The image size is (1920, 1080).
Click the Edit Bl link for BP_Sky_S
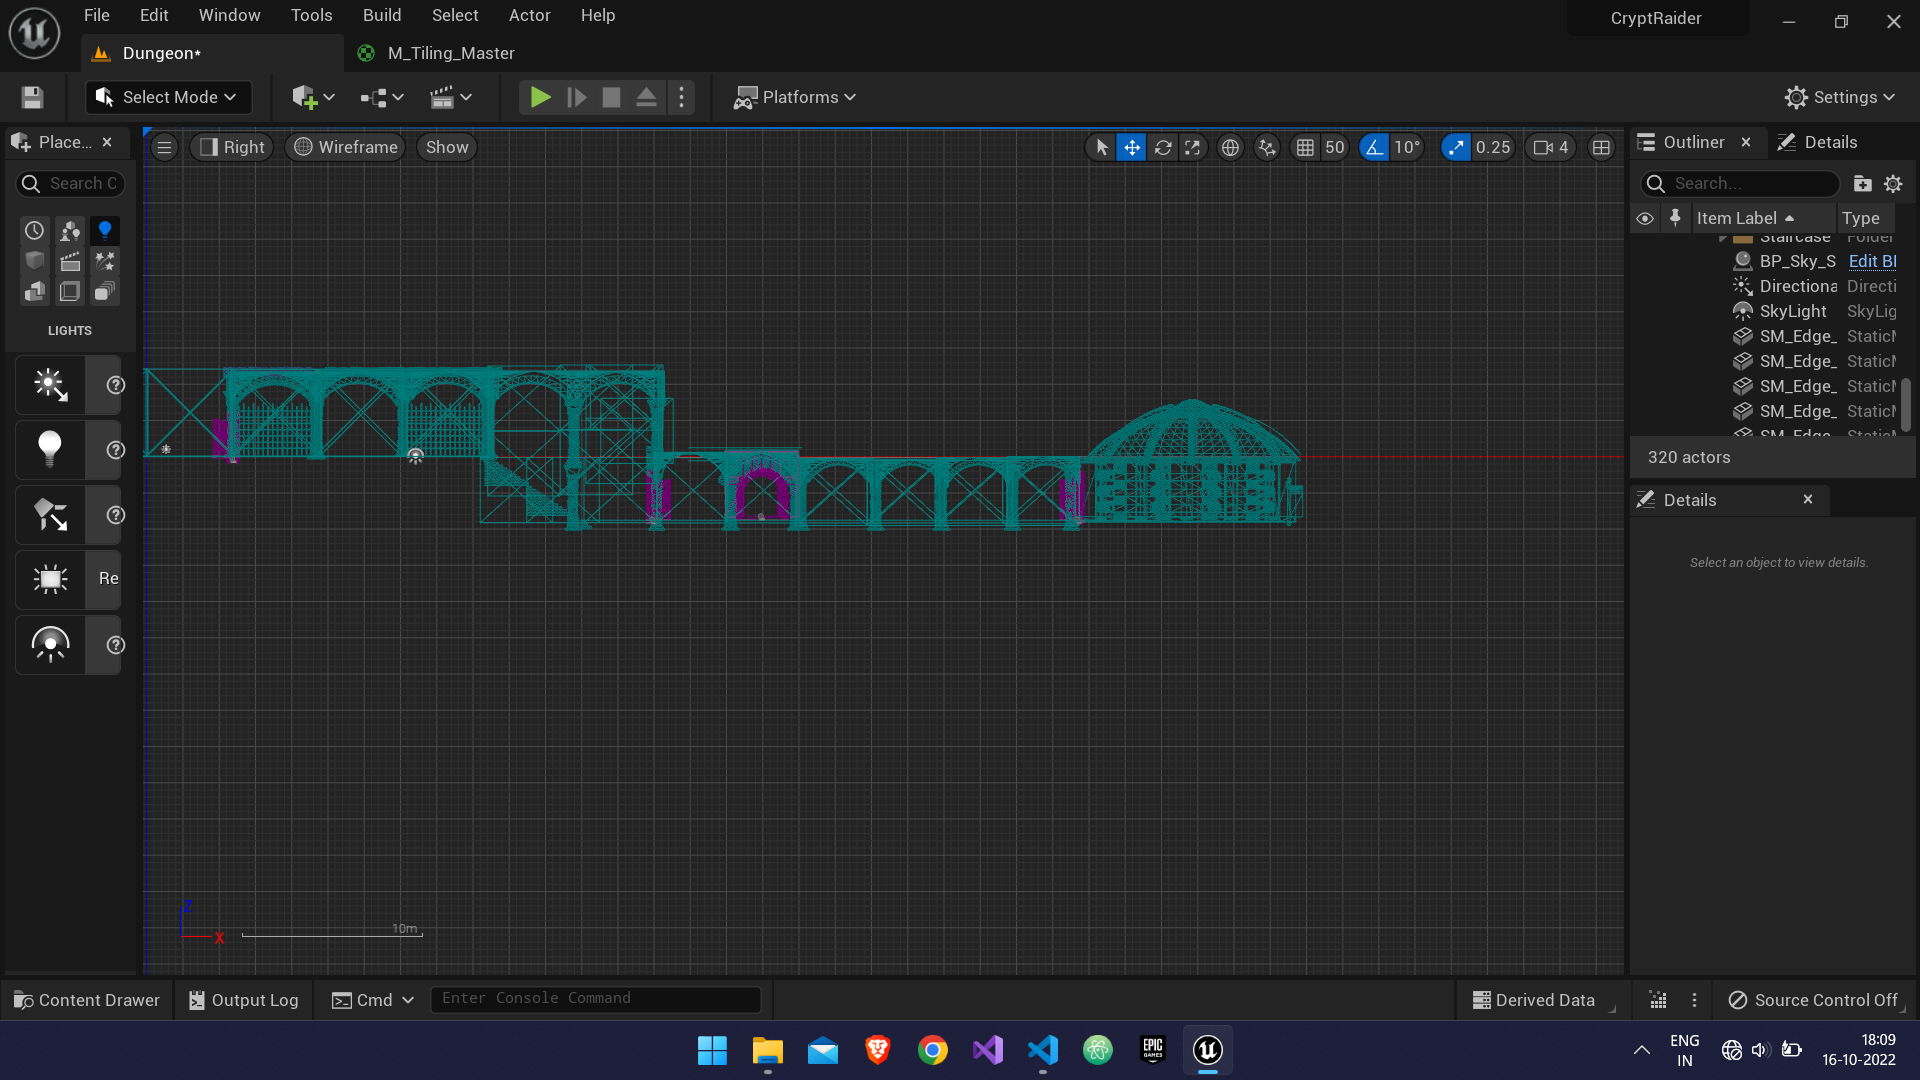1871,261
